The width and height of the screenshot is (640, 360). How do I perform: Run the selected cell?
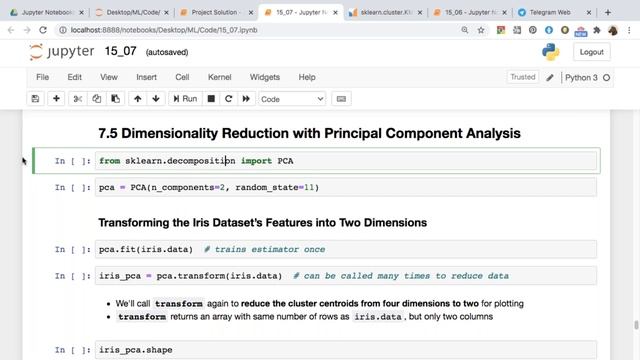(185, 99)
